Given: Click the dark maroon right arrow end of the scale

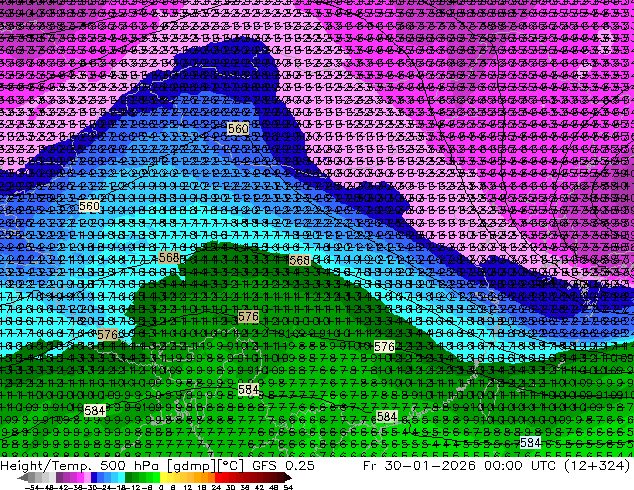Looking at the screenshot, I should click(287, 478).
